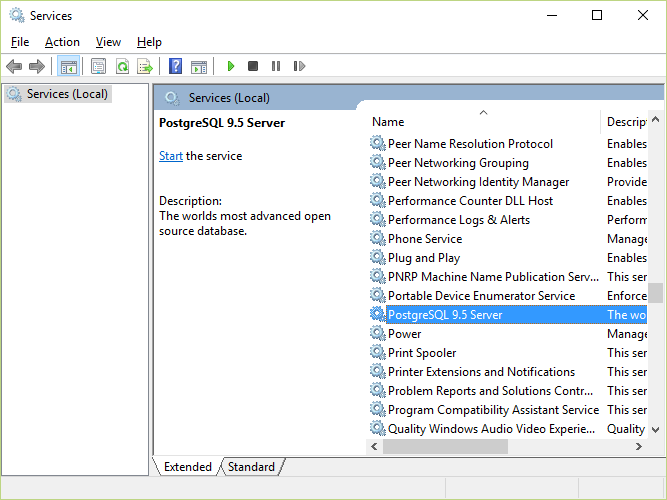
Task: Click the Services title bar gear icon
Action: pos(17,15)
